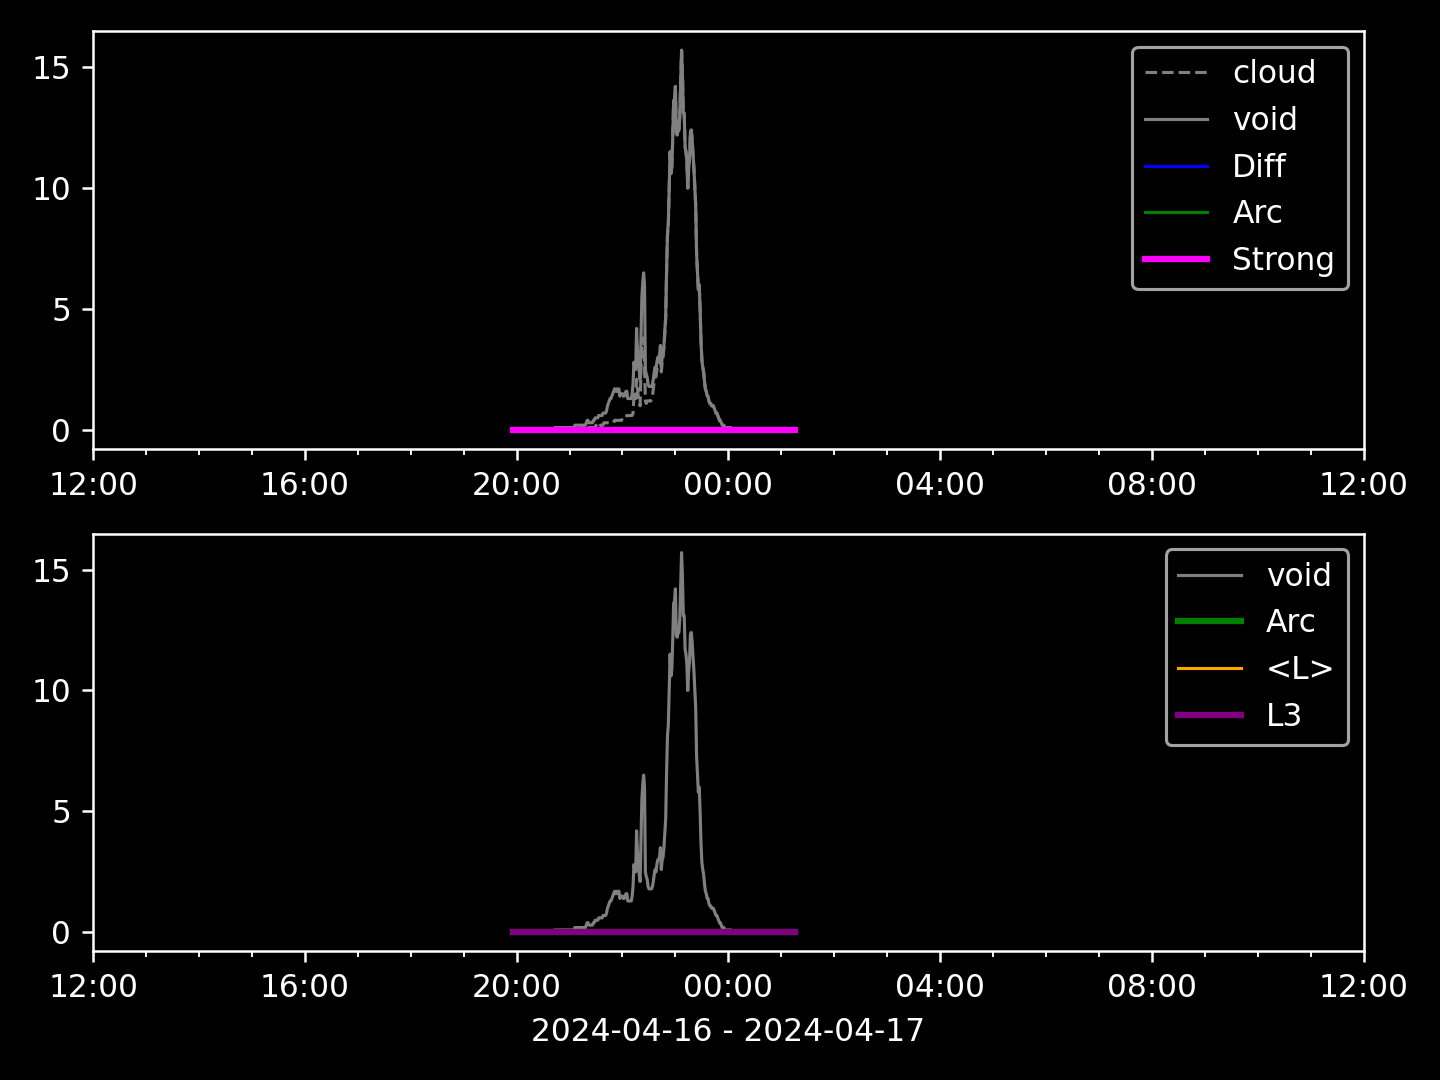This screenshot has height=1080, width=1440.
Task: Click bottom plot x-axis label 04:00
Action: (940, 987)
